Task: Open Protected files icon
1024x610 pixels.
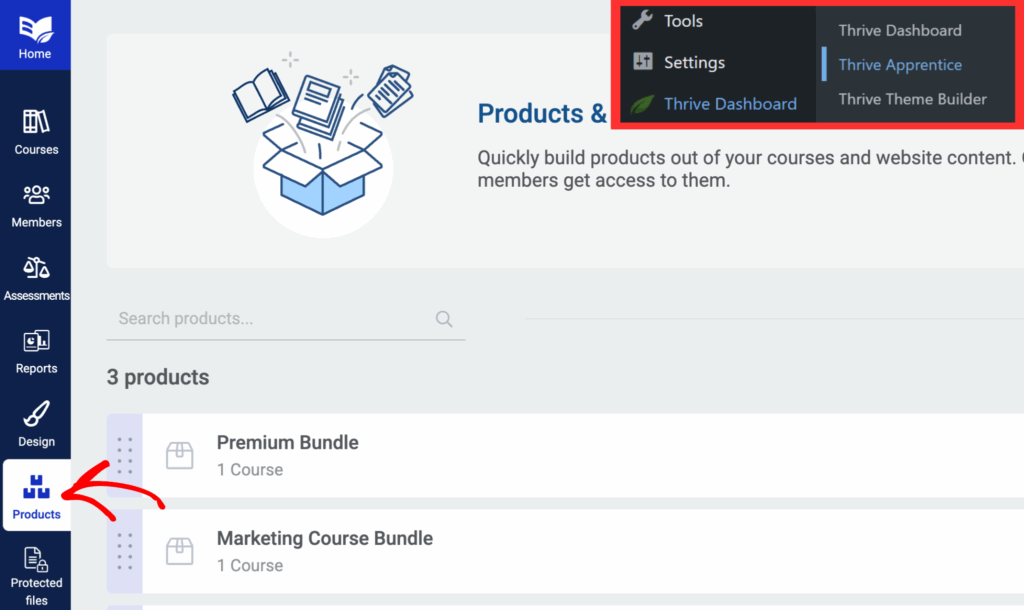Action: pos(36,560)
